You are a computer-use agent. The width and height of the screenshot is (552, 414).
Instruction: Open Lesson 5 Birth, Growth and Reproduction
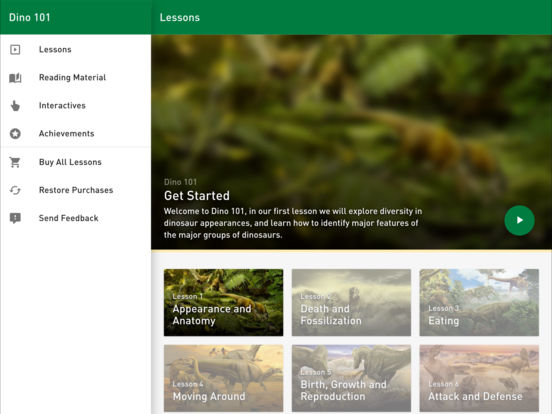tap(351, 378)
